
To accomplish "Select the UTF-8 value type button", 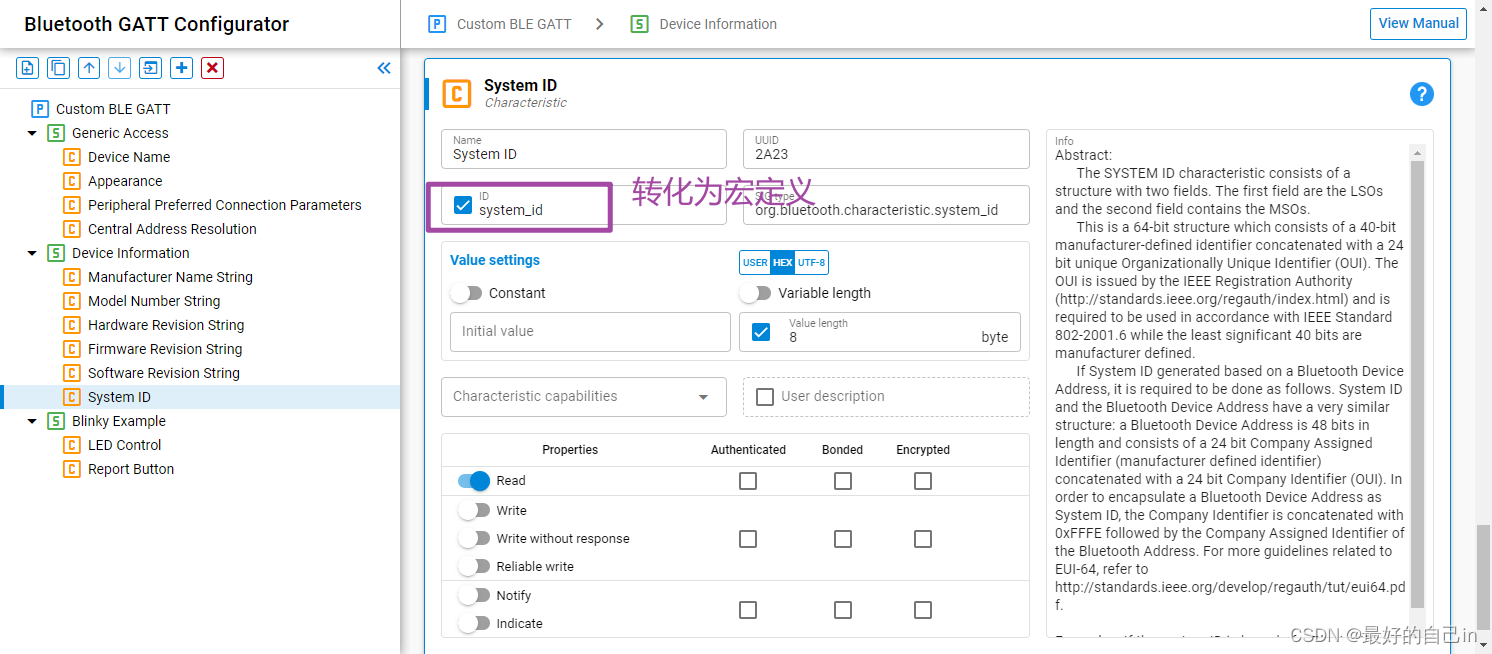I will (x=811, y=263).
